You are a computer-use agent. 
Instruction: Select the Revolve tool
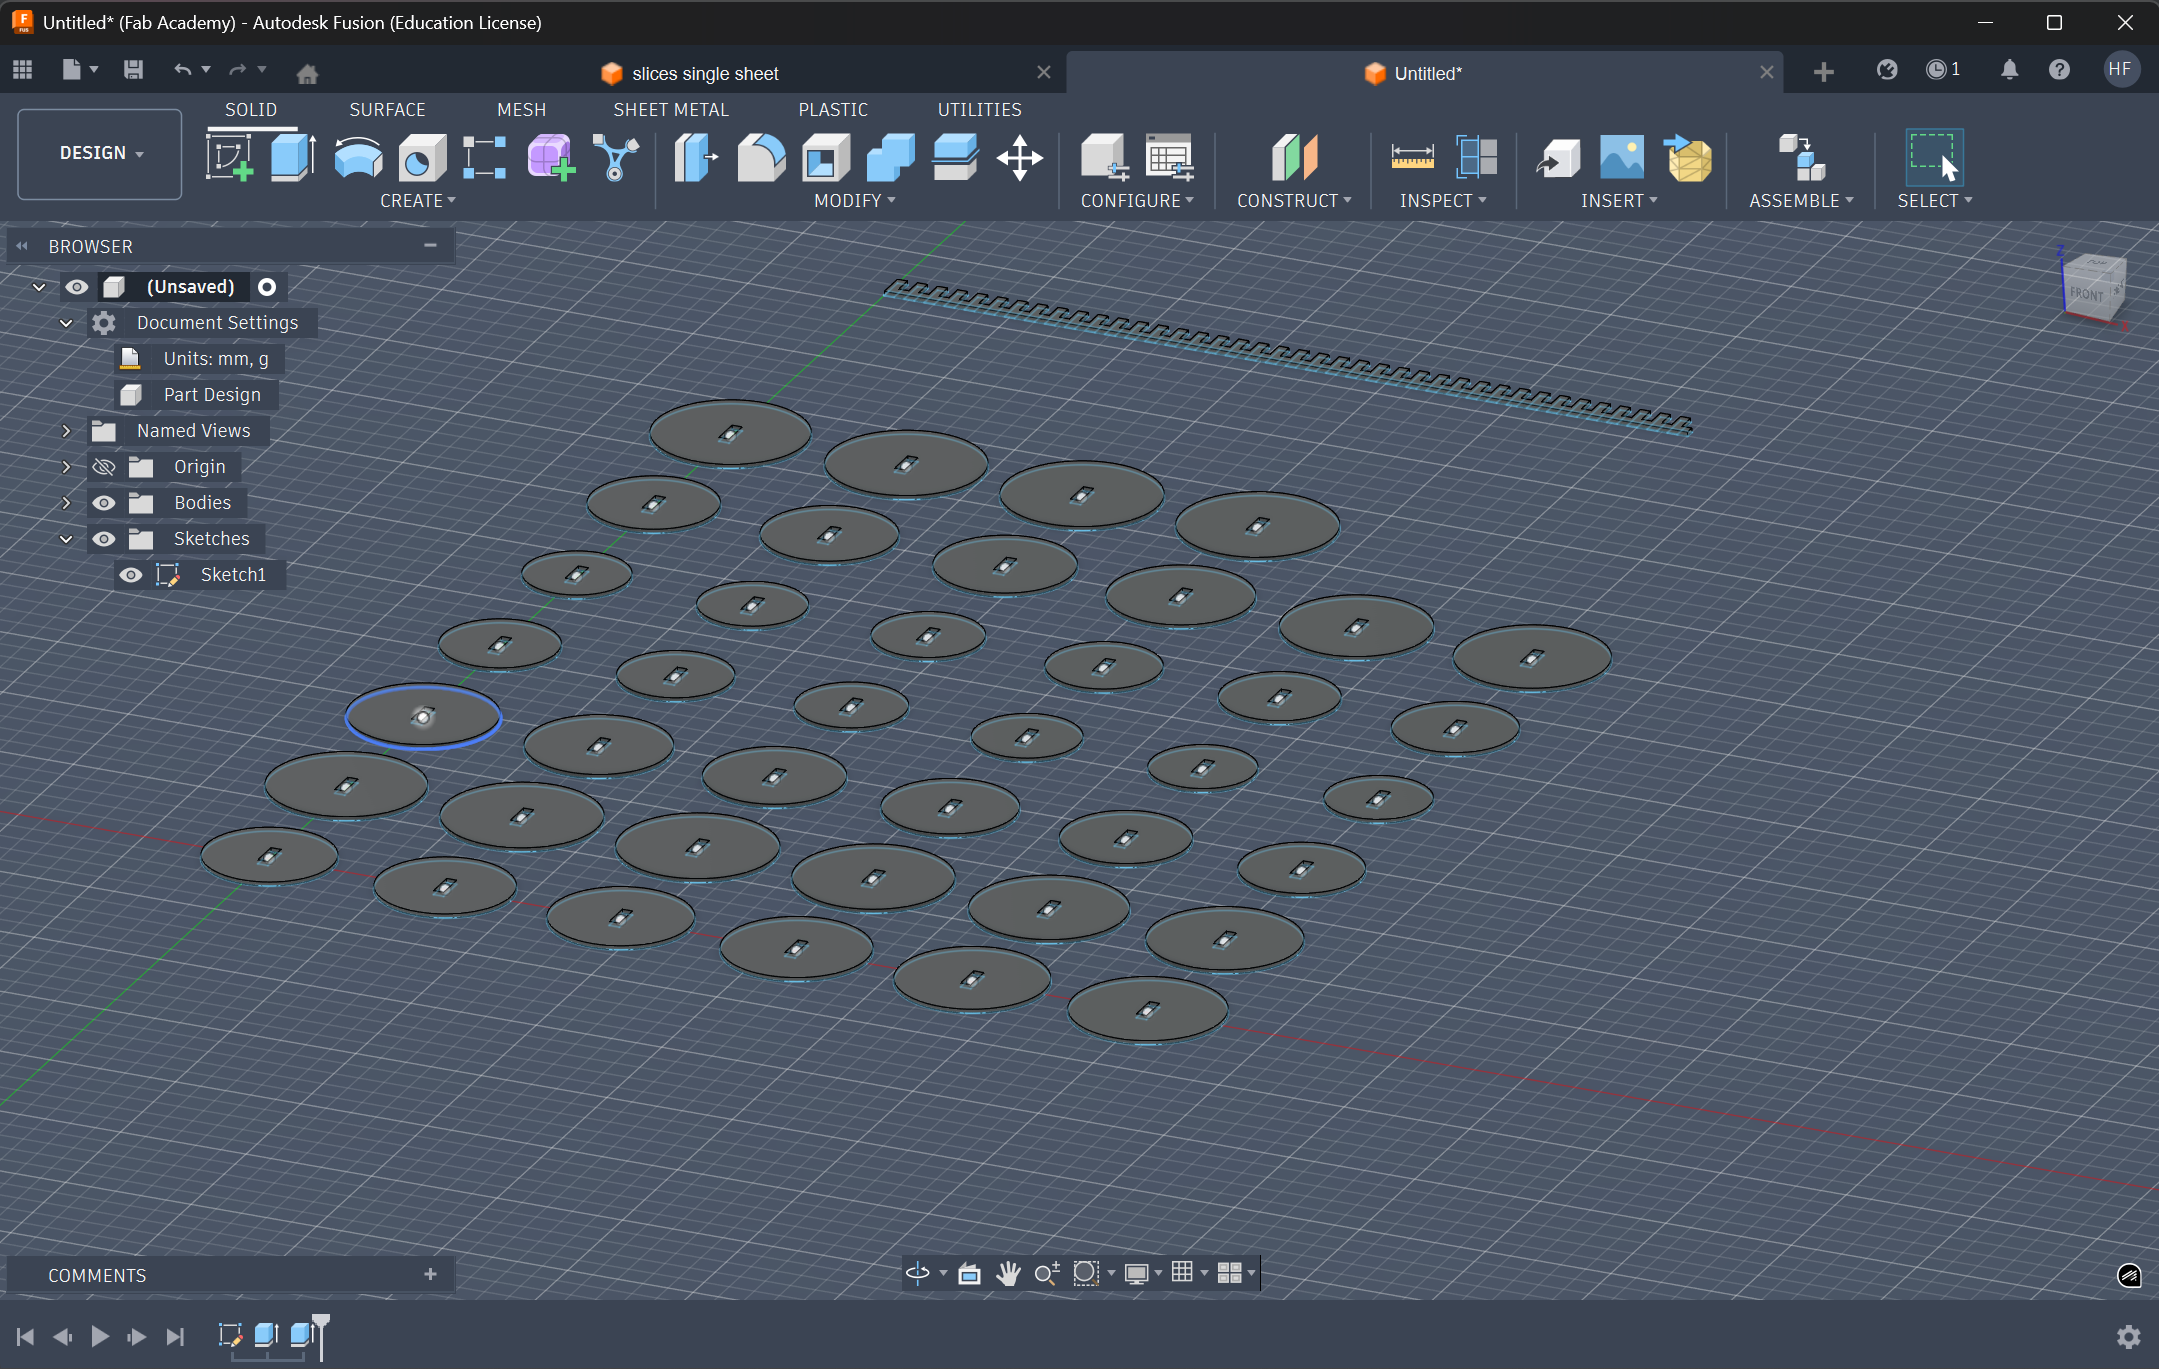(357, 157)
